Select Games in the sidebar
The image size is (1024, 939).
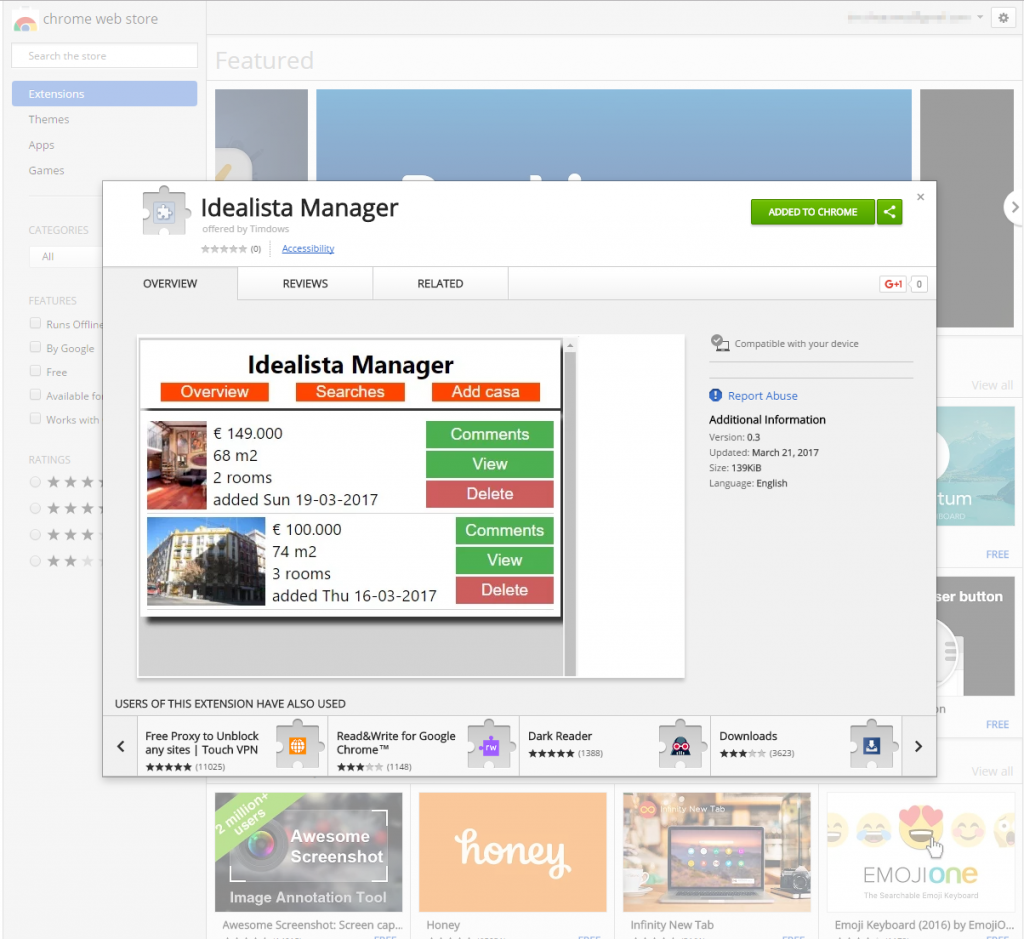click(46, 170)
